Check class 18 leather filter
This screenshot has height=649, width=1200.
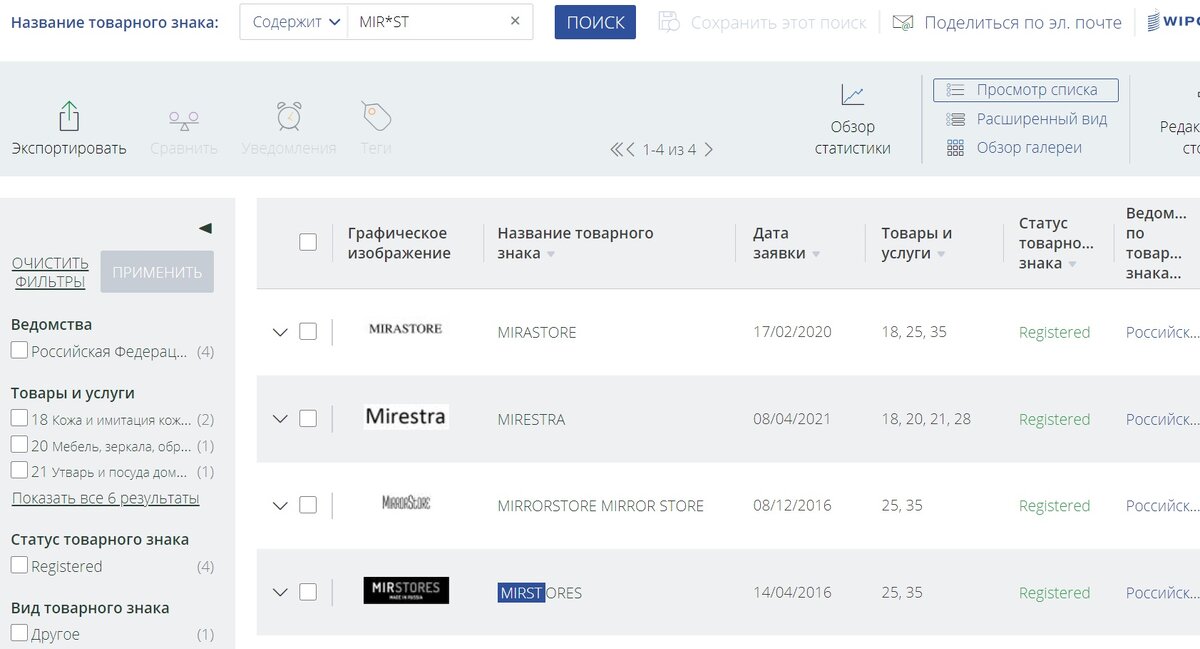tap(19, 418)
